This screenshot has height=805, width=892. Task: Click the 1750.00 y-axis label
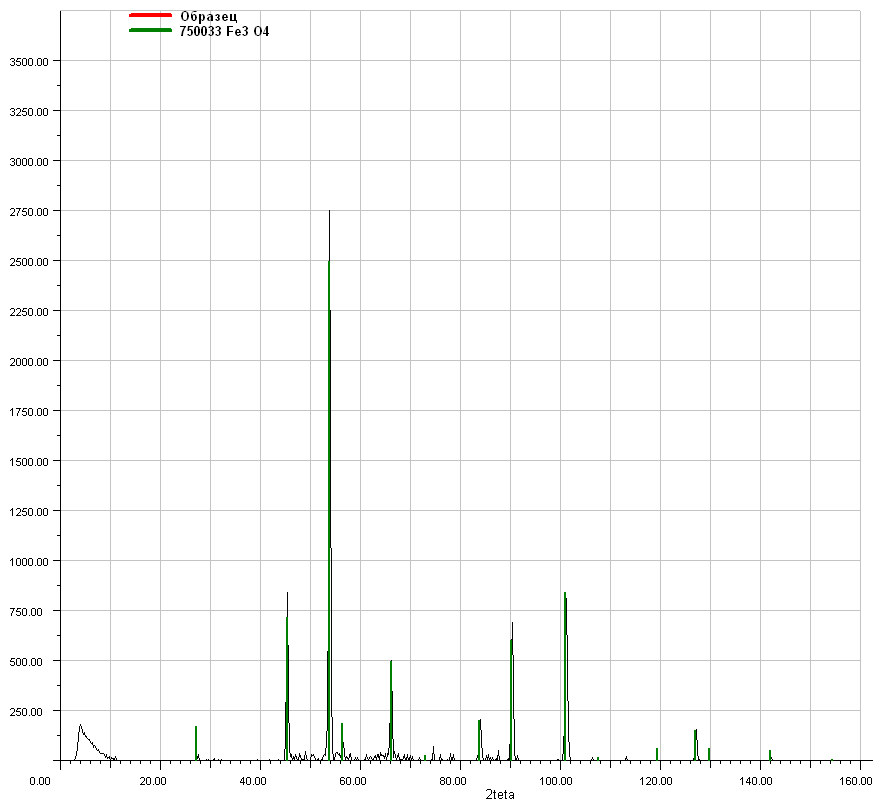(29, 412)
